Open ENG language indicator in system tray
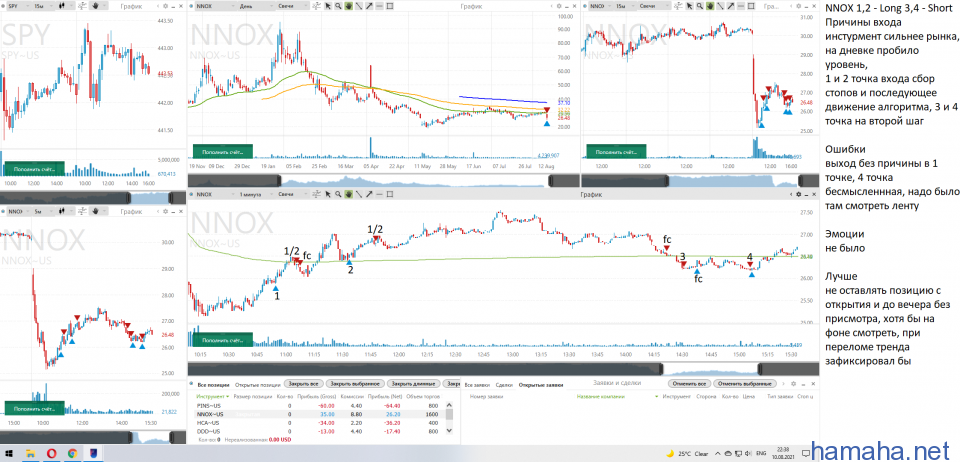The height and width of the screenshot is (462, 960). point(761,453)
